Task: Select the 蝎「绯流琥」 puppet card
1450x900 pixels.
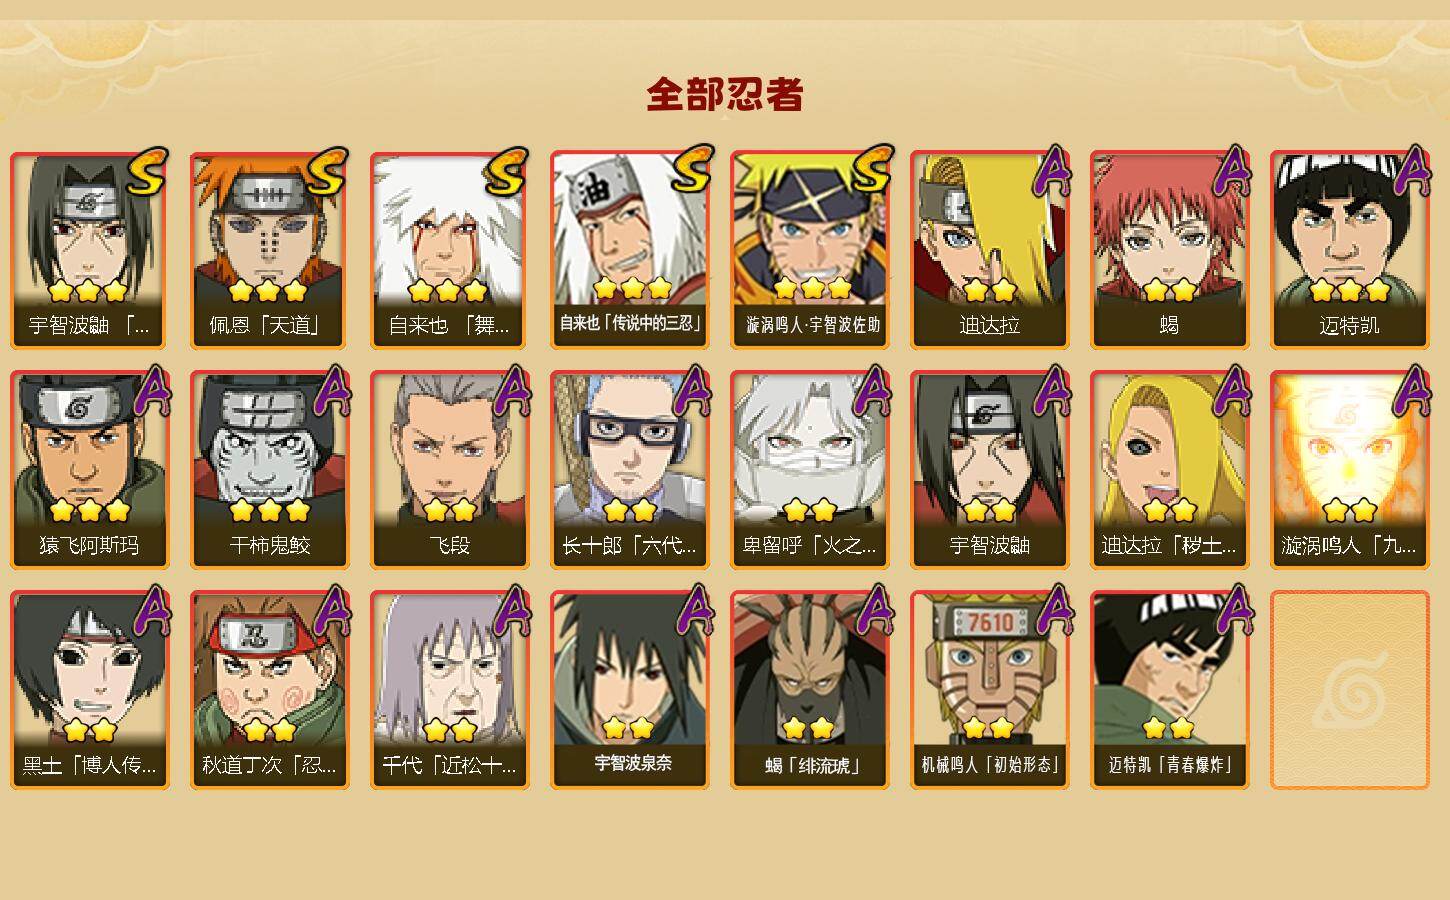Action: click(x=810, y=690)
